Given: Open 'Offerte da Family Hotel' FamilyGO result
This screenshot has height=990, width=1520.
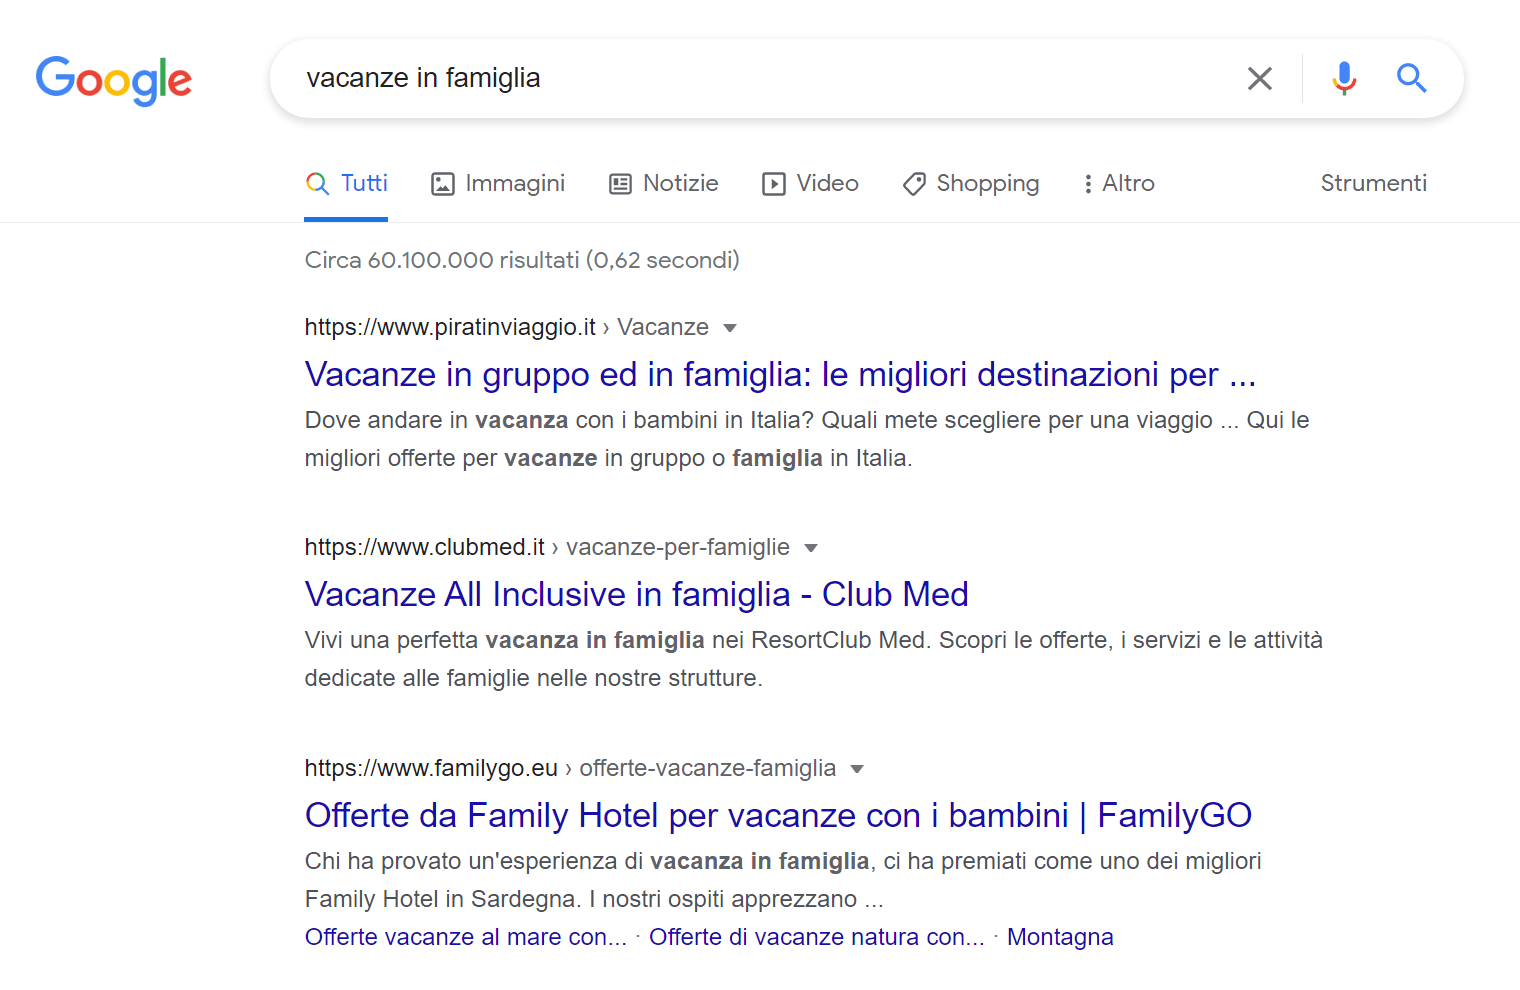Looking at the screenshot, I should point(778,815).
